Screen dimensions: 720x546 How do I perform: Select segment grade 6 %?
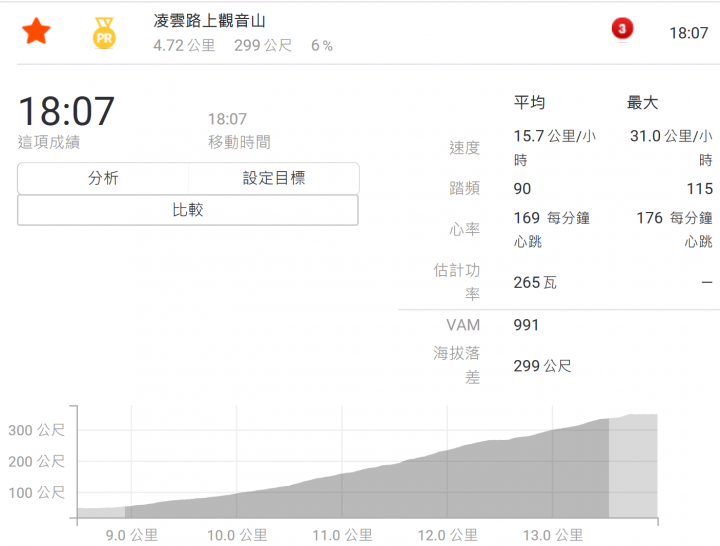point(321,45)
